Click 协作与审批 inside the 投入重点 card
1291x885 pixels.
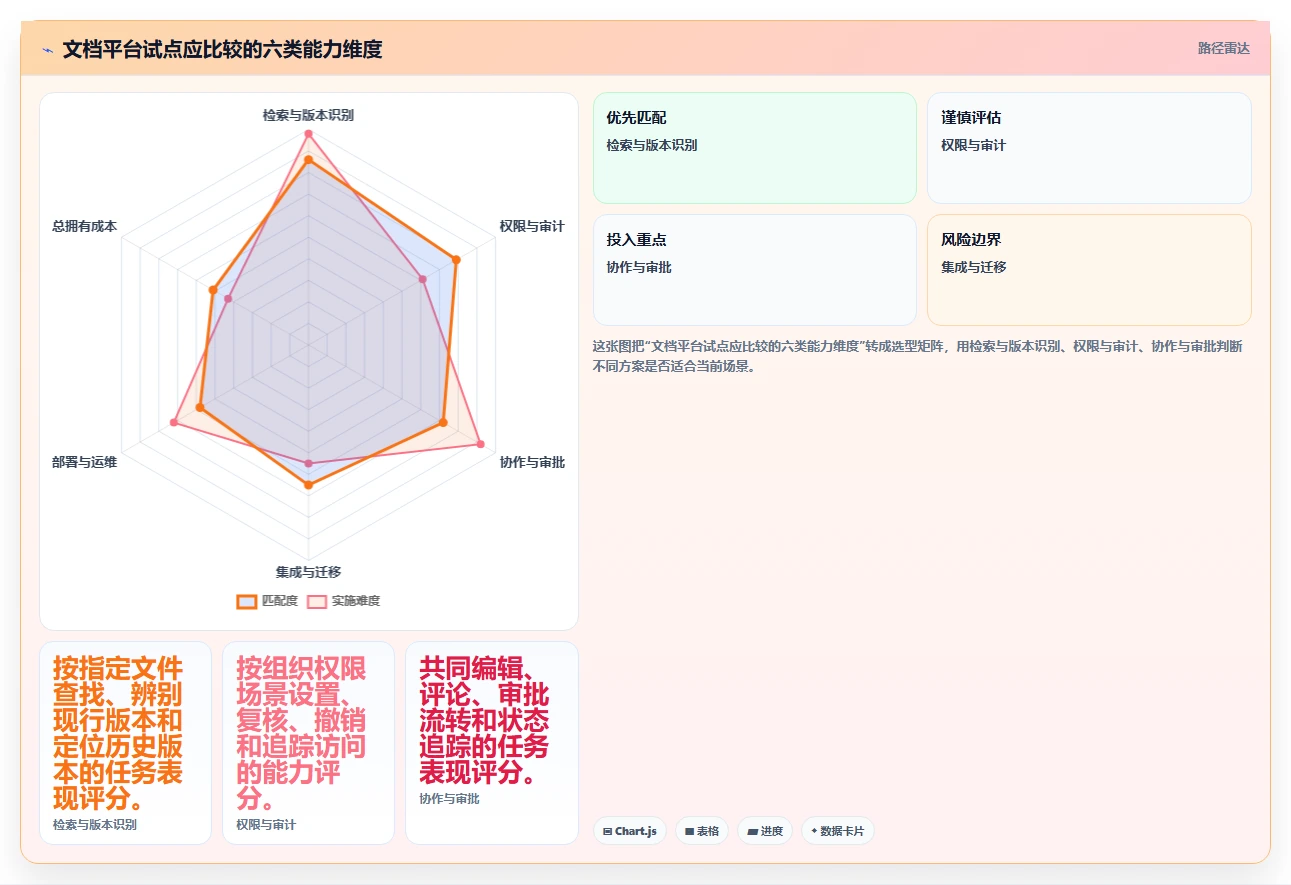(x=639, y=267)
